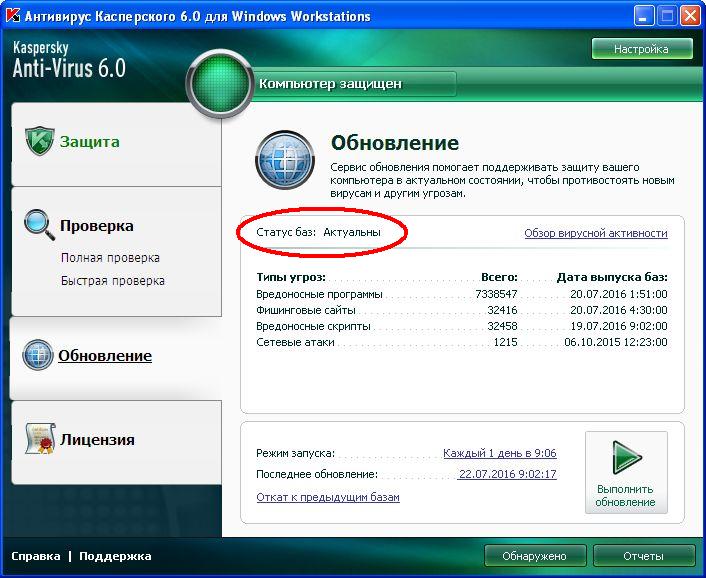Viewport: 706px width, 578px height.
Task: Select Быстрая проверка scan option
Action: [112, 281]
